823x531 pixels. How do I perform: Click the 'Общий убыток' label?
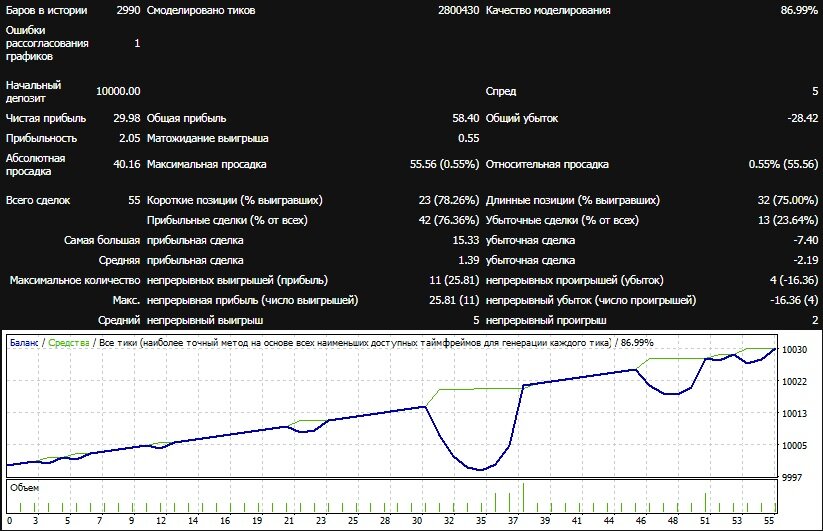pyautogui.click(x=522, y=118)
